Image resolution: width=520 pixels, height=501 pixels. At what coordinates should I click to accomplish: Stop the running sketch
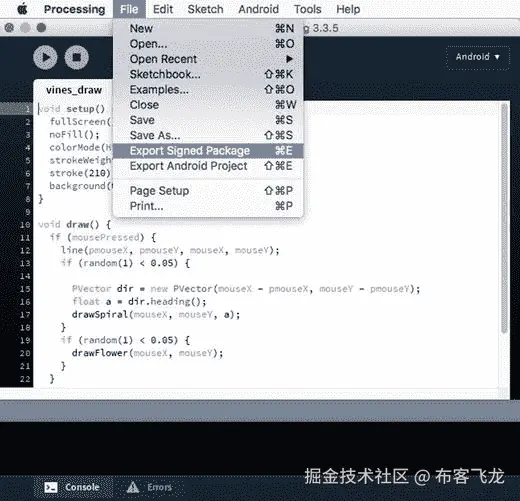[x=77, y=58]
